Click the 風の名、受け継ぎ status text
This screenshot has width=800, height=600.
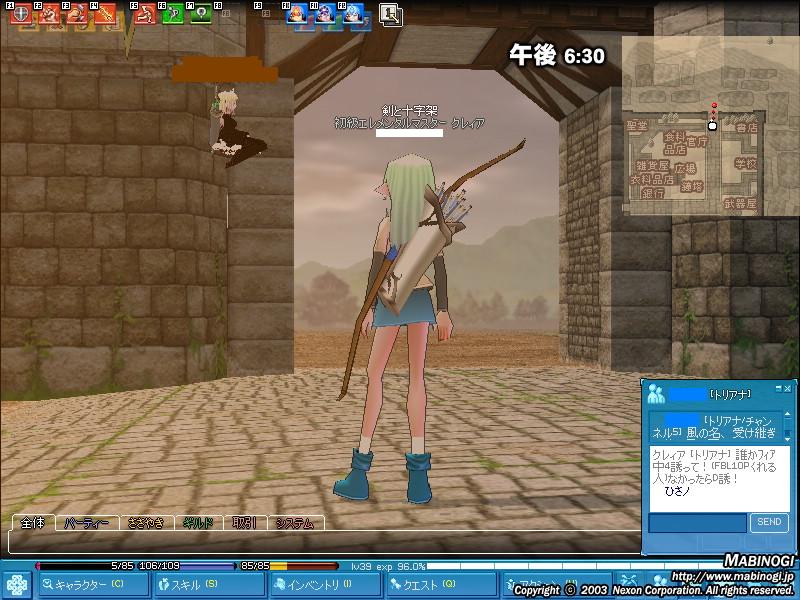[731, 433]
